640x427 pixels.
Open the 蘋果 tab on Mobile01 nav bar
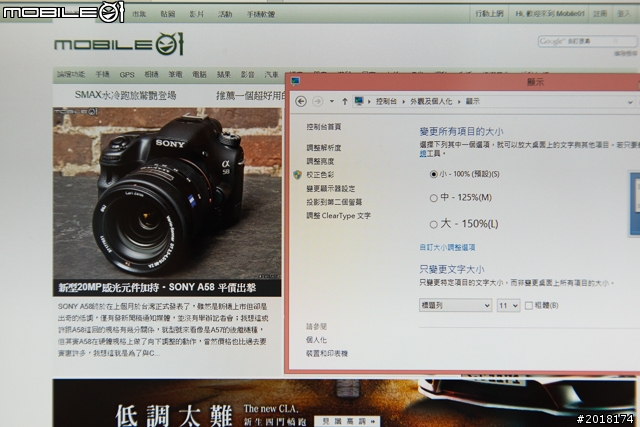click(224, 74)
